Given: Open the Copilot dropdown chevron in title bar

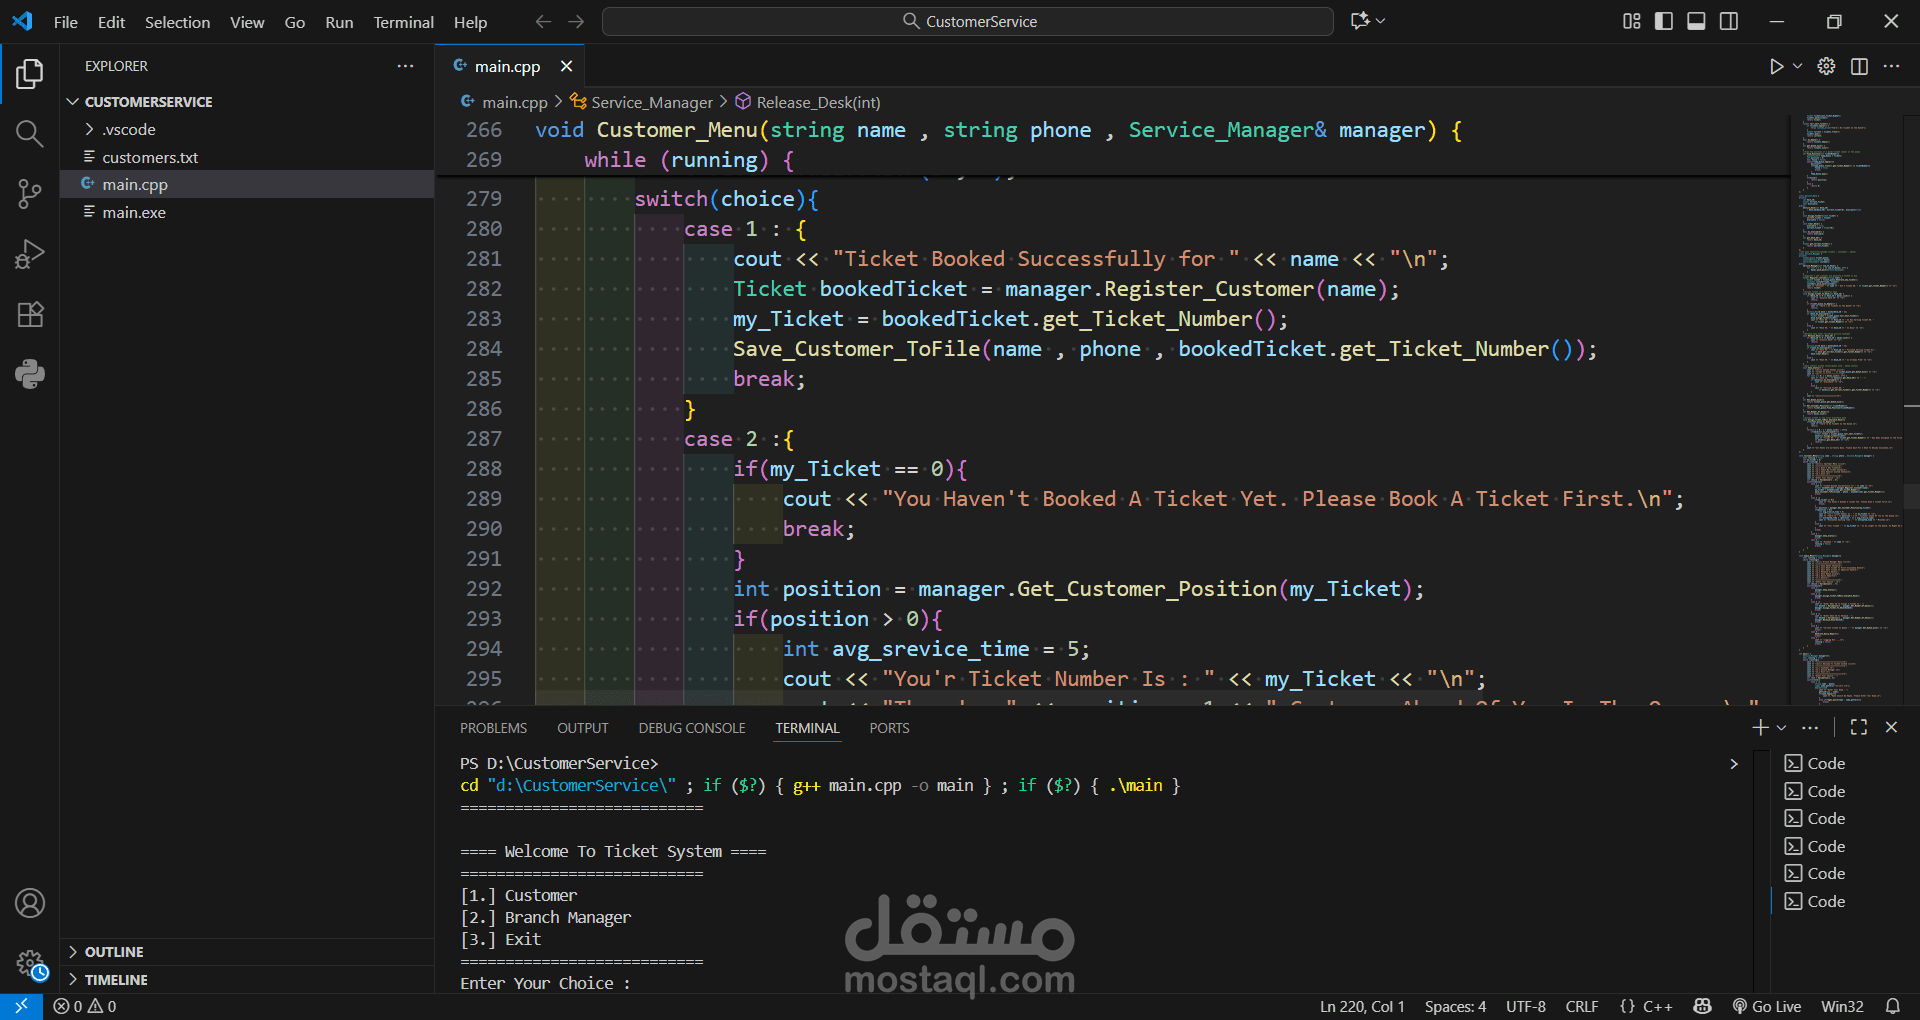Looking at the screenshot, I should pyautogui.click(x=1381, y=21).
